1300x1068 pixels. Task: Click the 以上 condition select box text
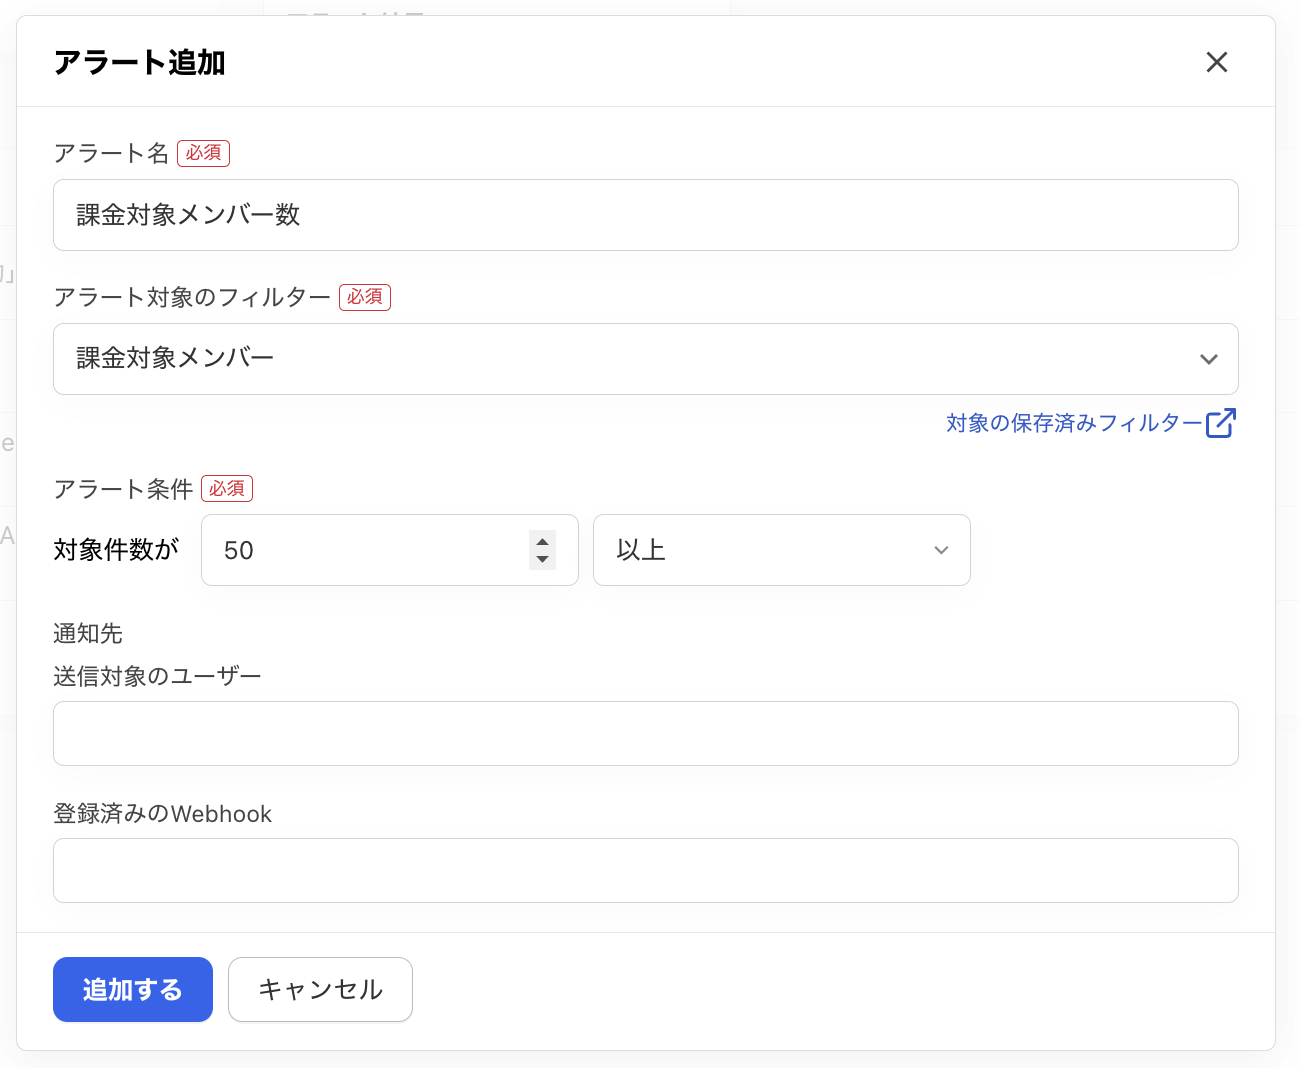click(642, 550)
